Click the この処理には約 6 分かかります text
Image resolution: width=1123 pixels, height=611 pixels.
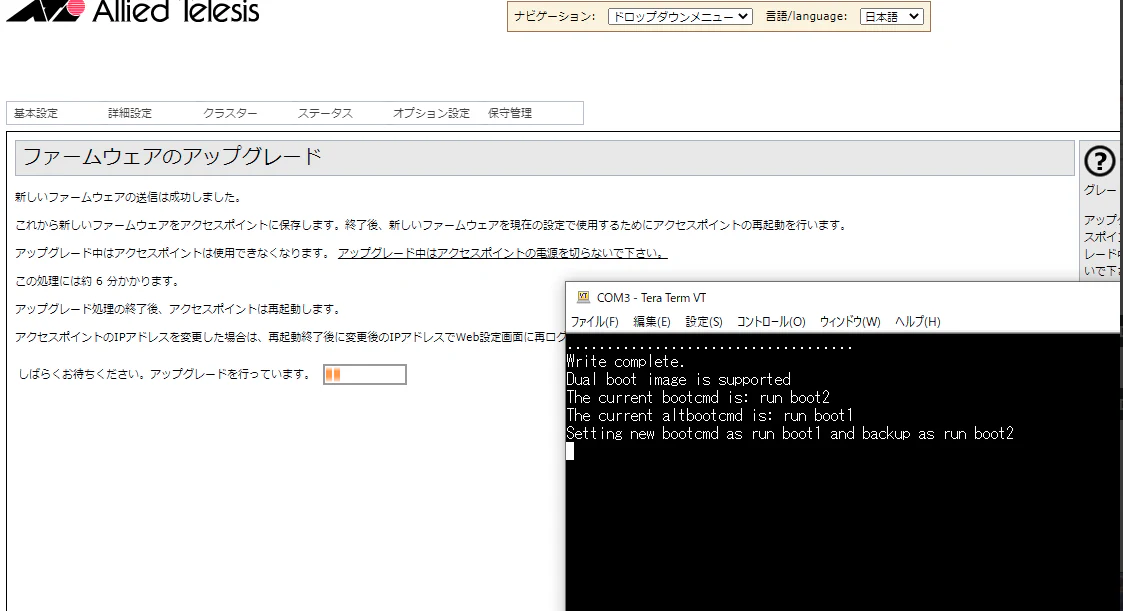(98, 281)
